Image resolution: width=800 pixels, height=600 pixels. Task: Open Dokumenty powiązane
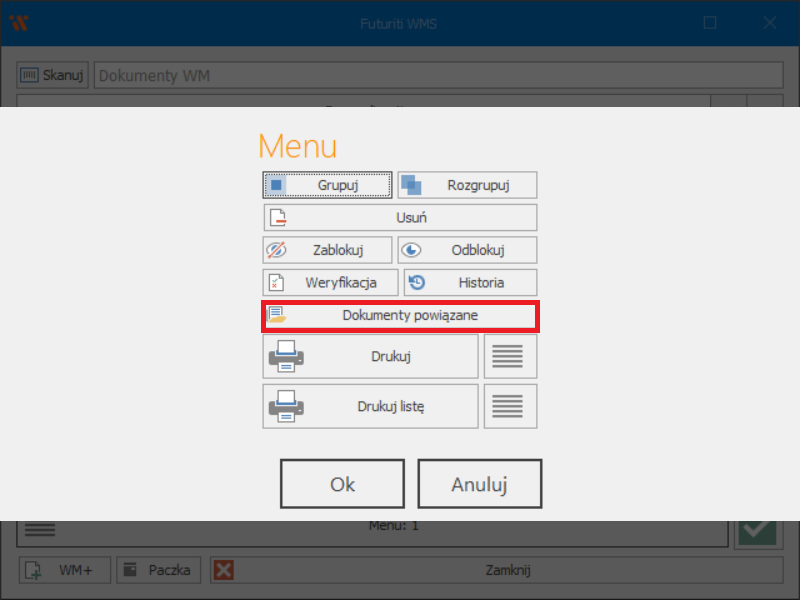point(400,316)
